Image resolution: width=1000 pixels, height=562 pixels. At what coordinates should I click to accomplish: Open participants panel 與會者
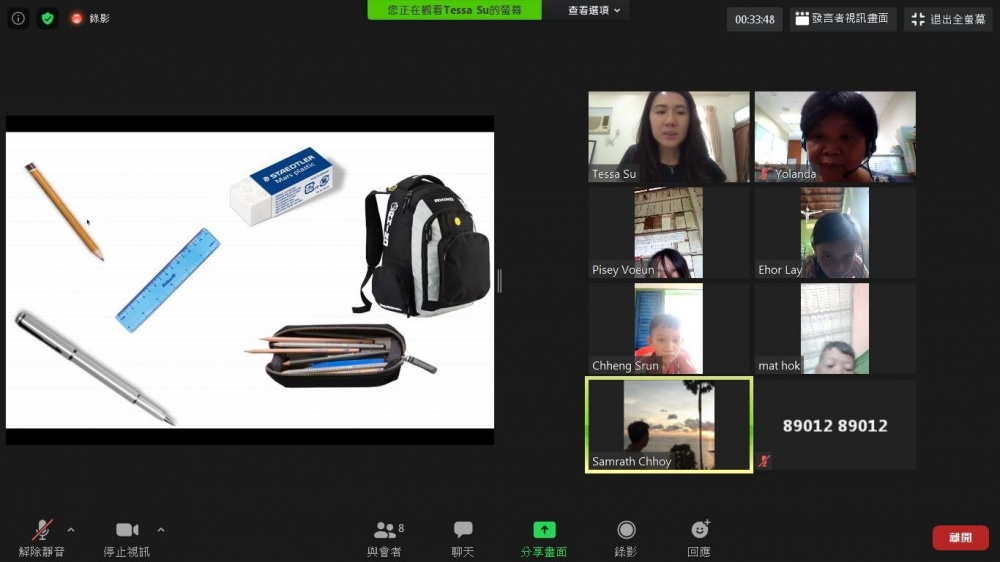(385, 538)
